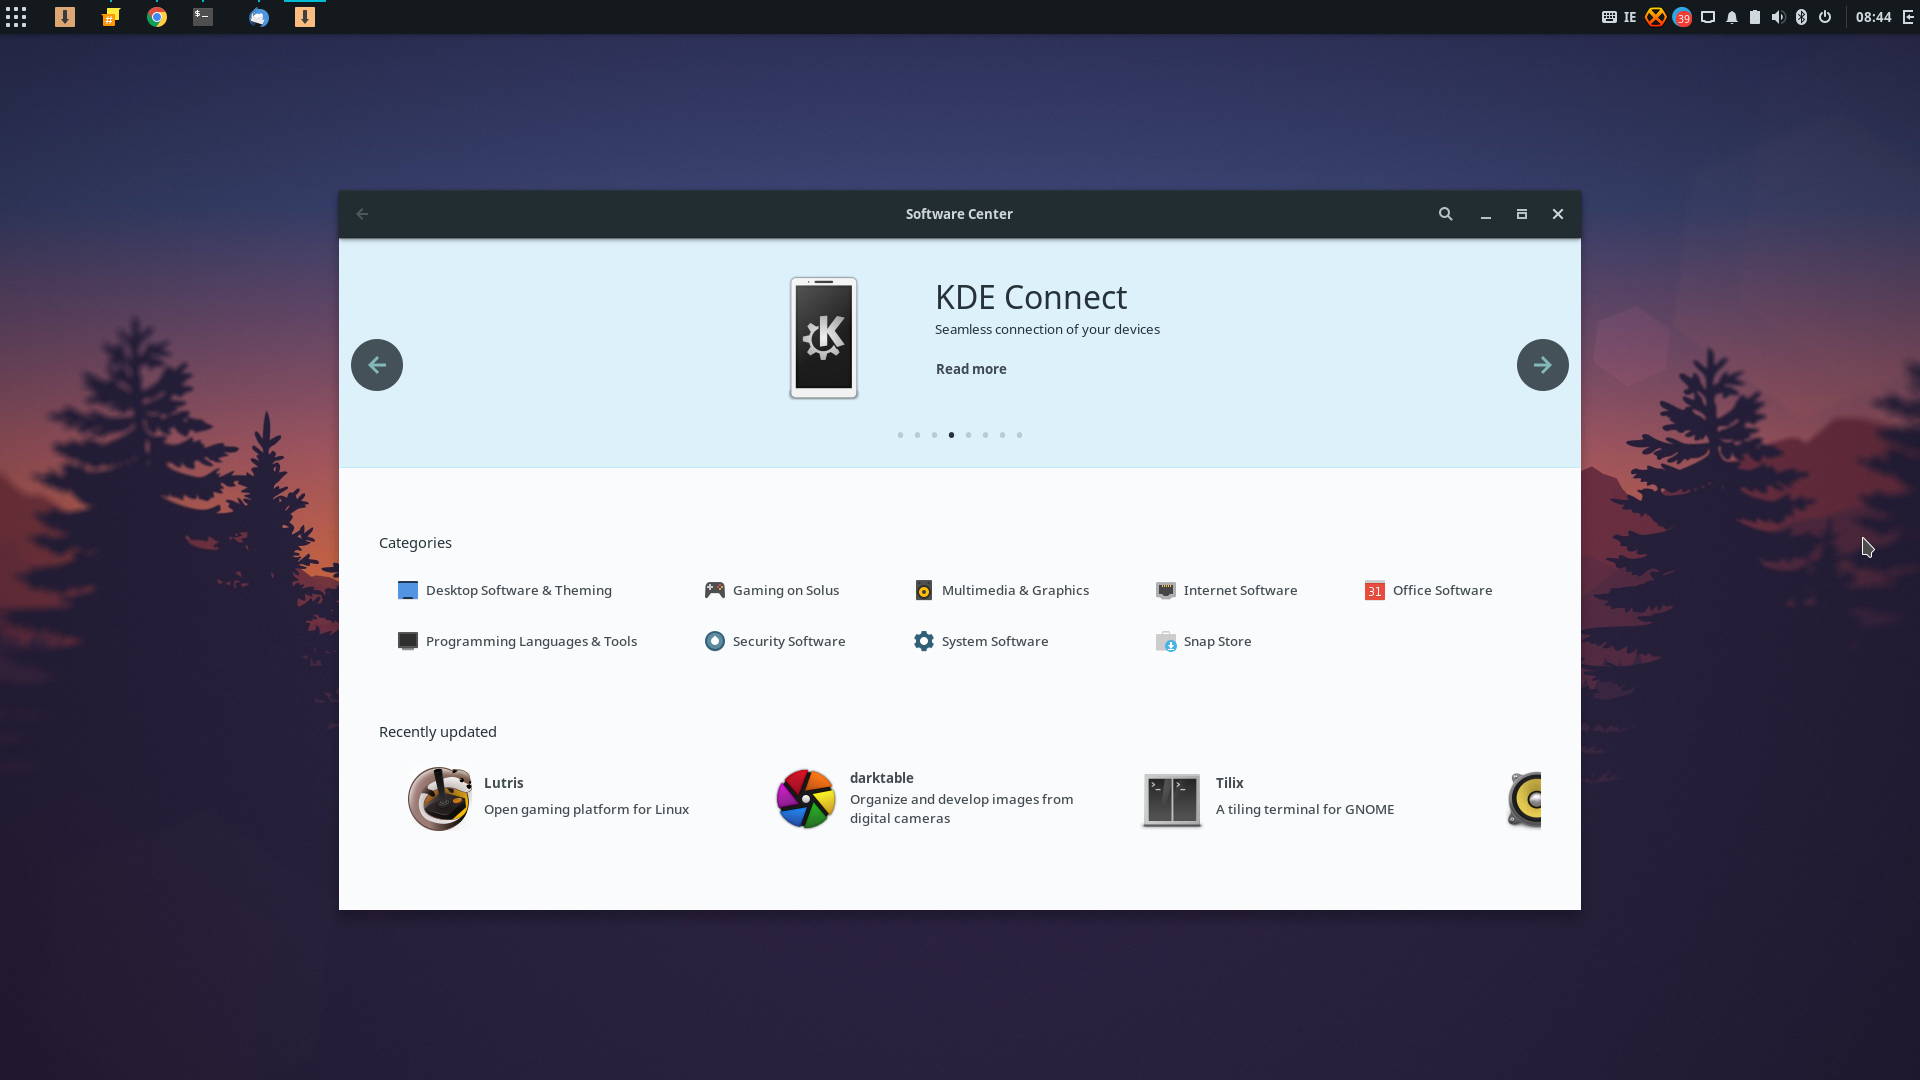The image size is (1920, 1080).
Task: Advance to the next featured app slide
Action: tap(1543, 365)
